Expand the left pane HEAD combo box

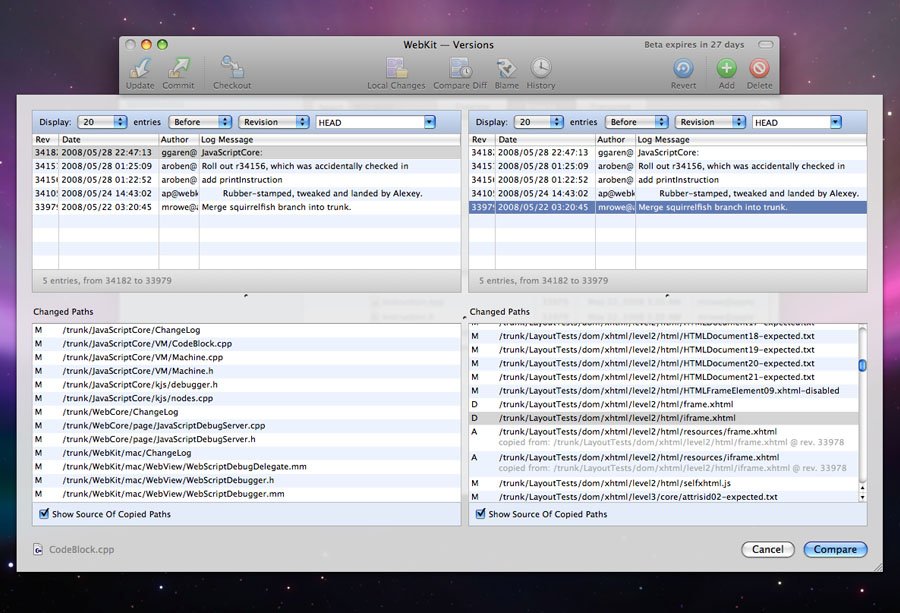click(429, 122)
